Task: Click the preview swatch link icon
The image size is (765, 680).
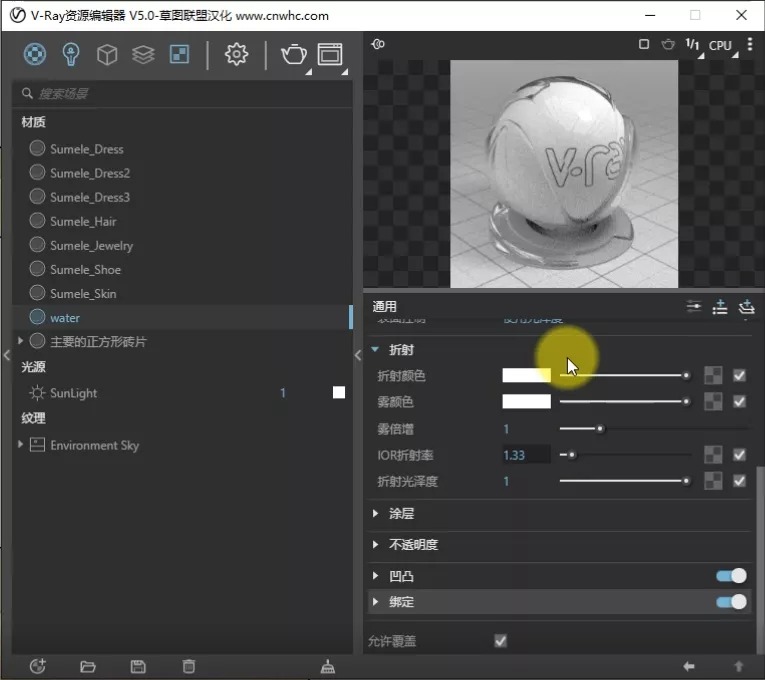Action: coord(378,44)
